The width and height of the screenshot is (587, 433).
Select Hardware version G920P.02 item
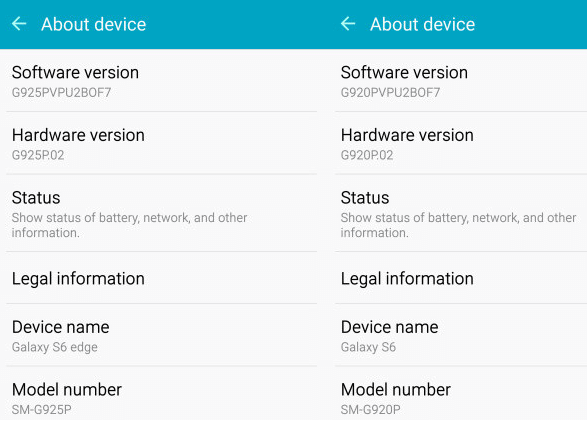pyautogui.click(x=461, y=143)
